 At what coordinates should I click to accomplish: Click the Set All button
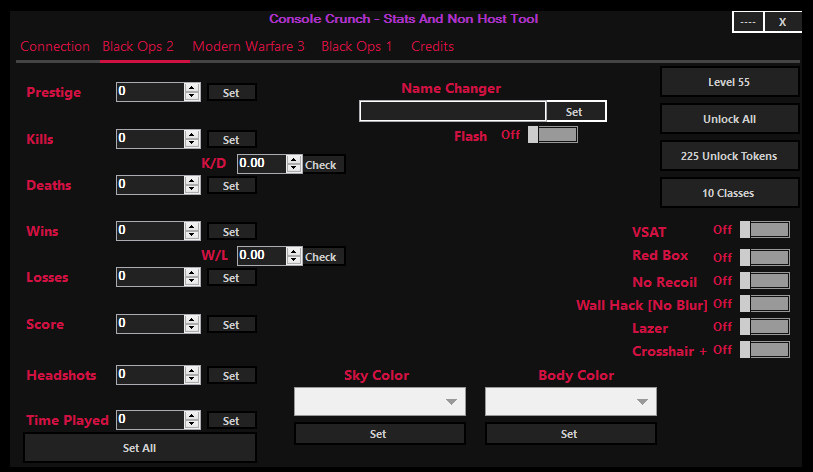pyautogui.click(x=139, y=448)
